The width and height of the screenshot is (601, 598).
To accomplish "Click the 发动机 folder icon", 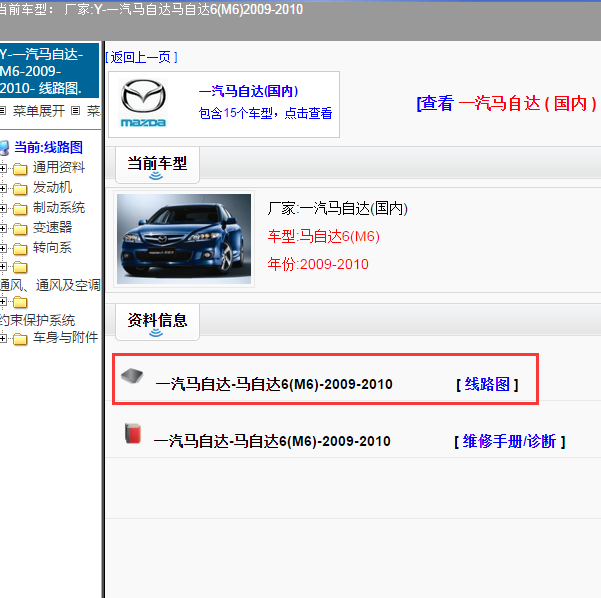I will (20, 188).
